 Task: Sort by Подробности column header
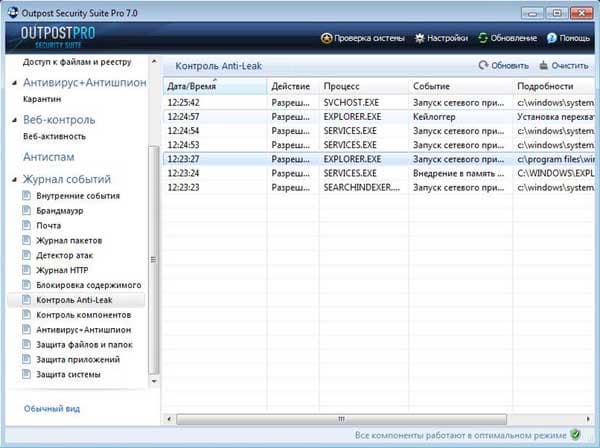[554, 86]
